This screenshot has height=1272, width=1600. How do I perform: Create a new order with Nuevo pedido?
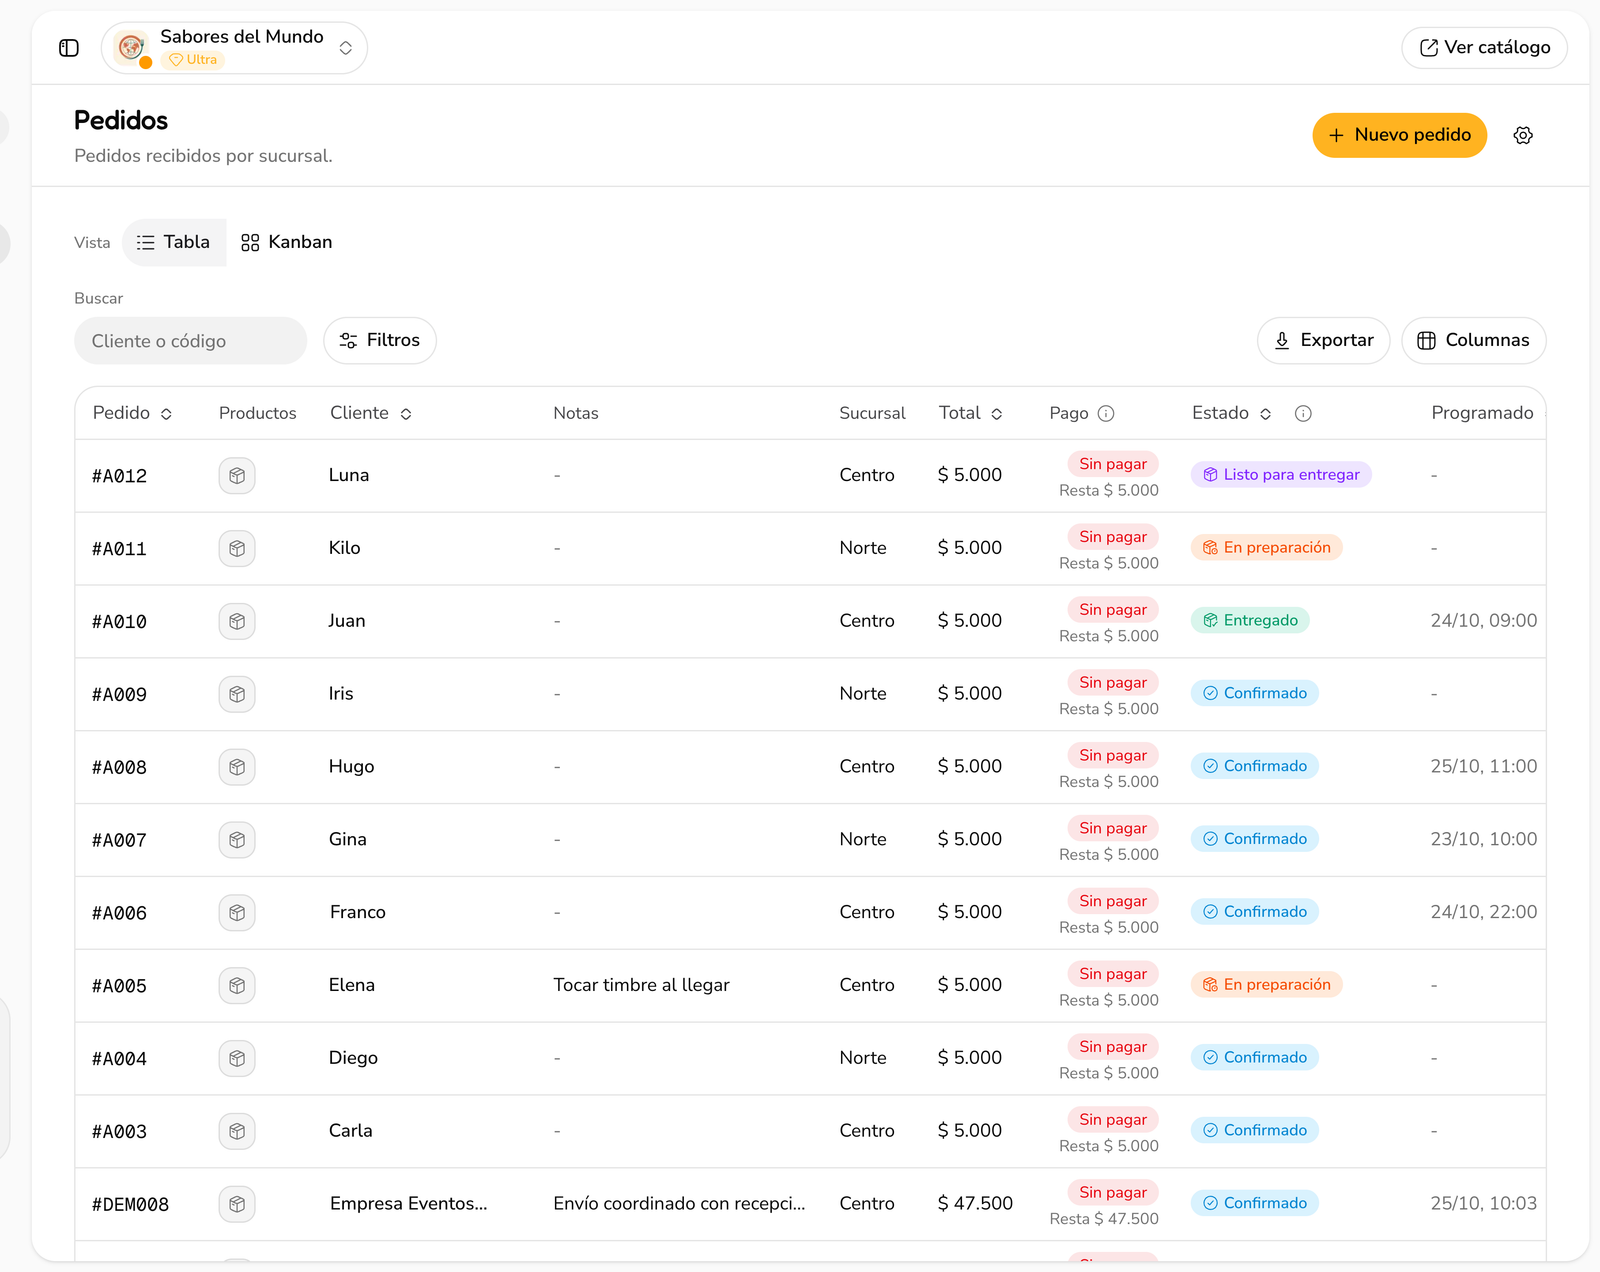tap(1399, 135)
